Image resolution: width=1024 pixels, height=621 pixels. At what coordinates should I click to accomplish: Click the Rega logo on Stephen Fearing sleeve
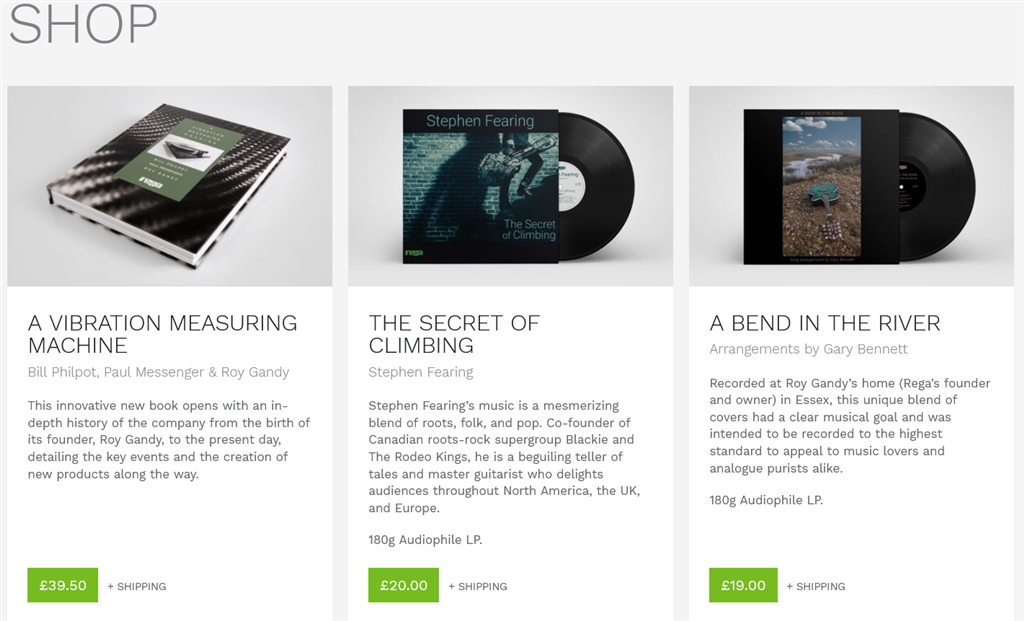pyautogui.click(x=414, y=253)
